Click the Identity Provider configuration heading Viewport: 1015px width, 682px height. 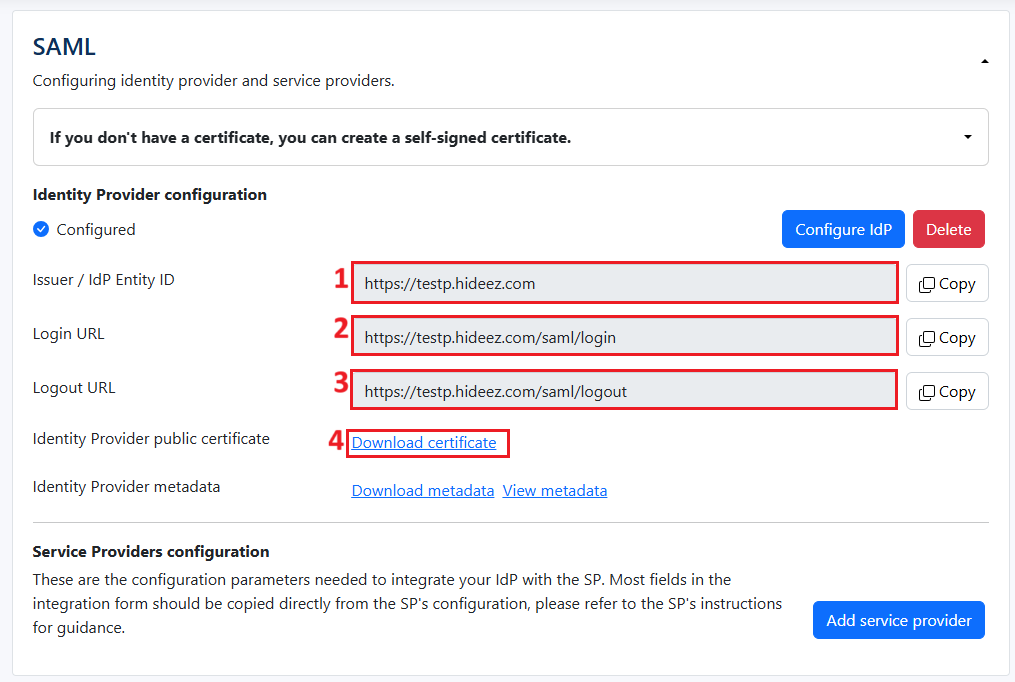point(149,195)
